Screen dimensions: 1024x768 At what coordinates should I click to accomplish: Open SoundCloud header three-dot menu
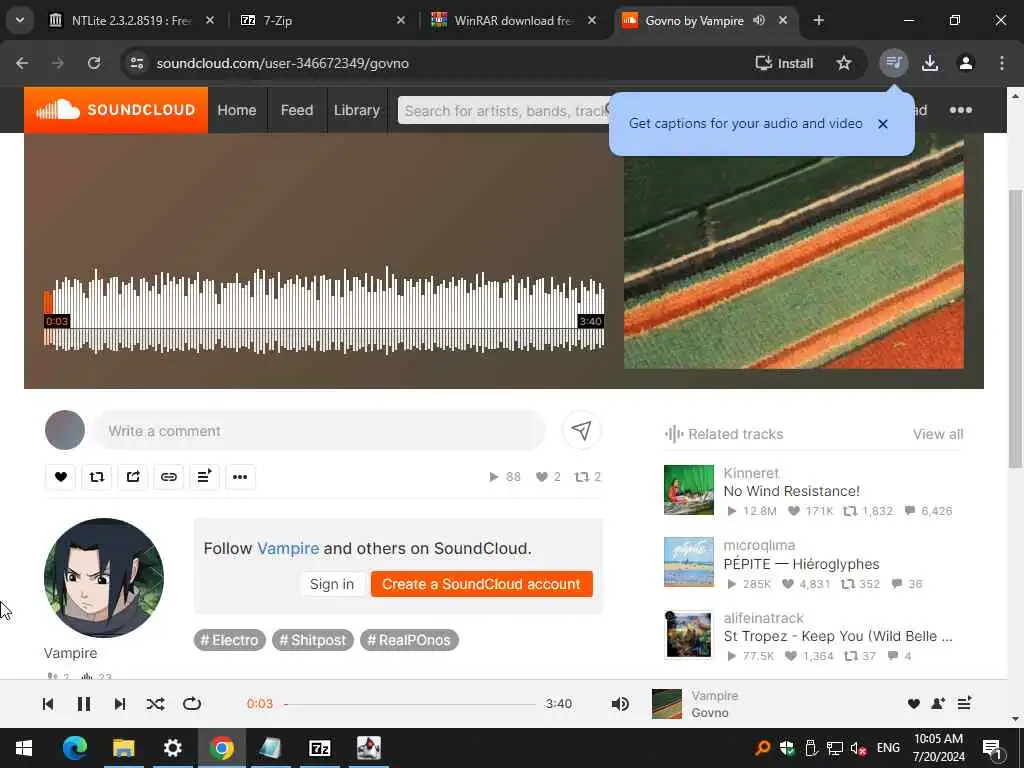click(961, 110)
